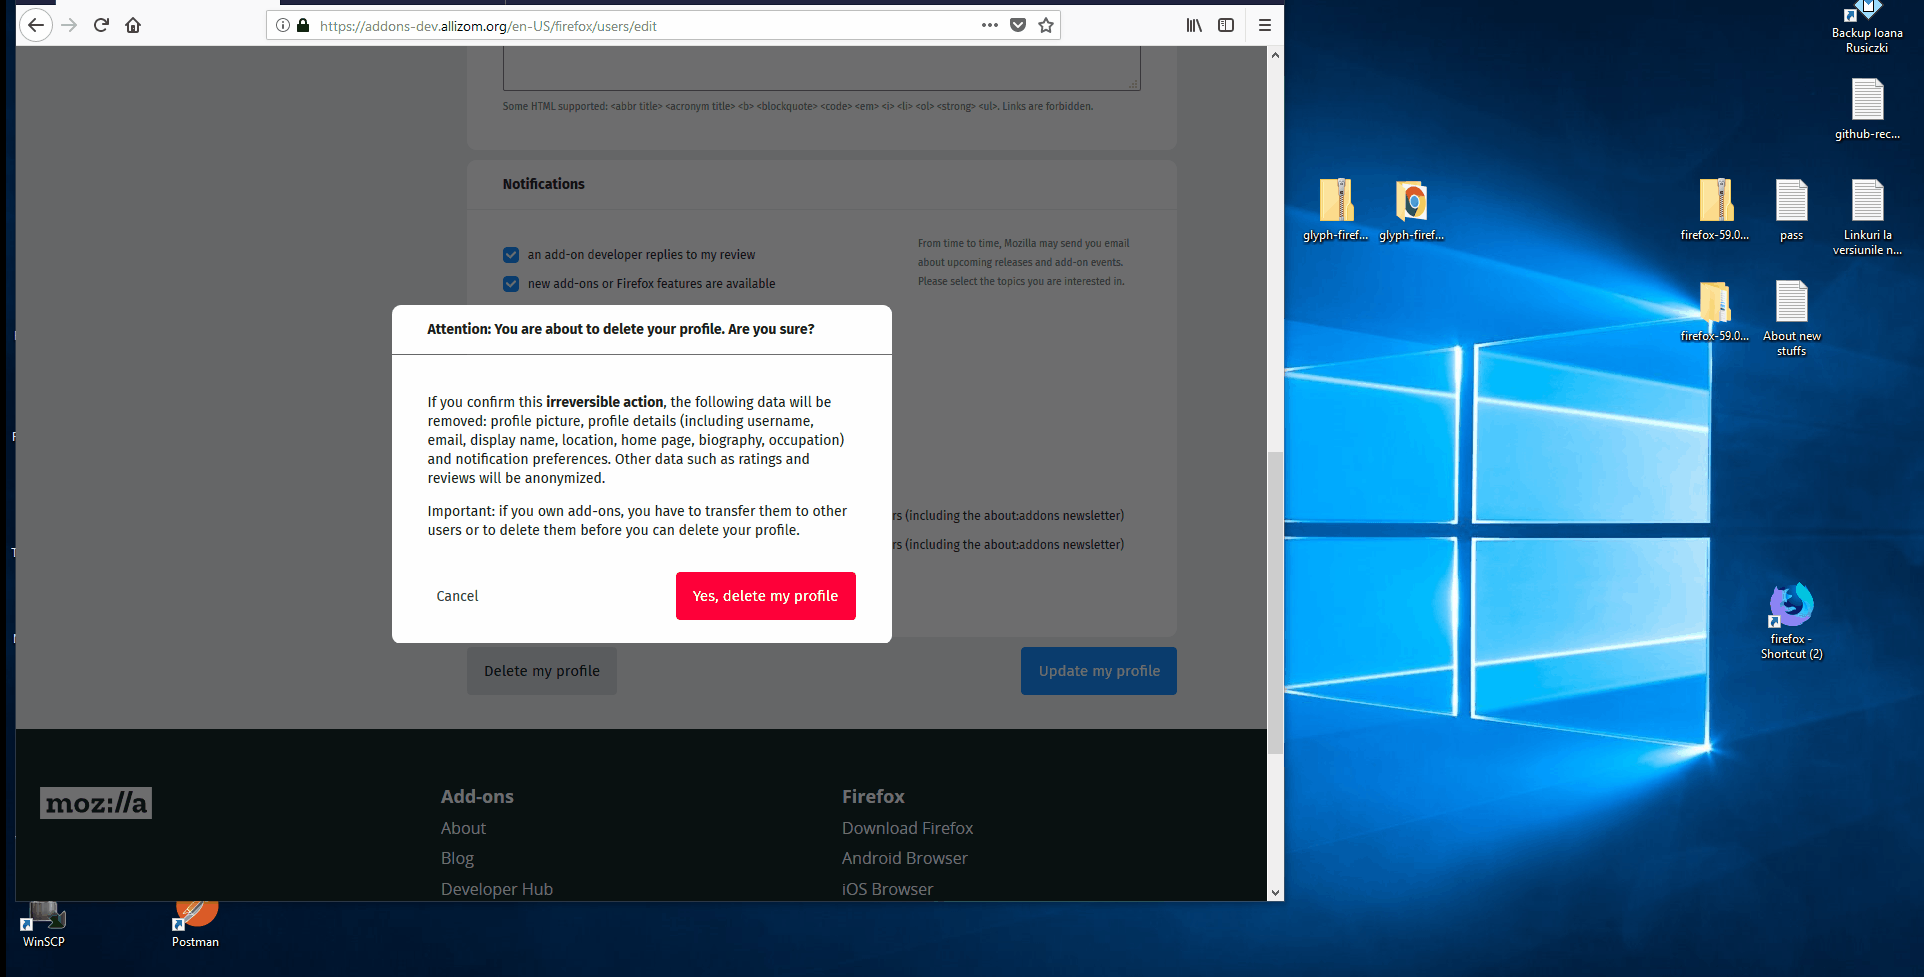1924x977 pixels.
Task: Open the About link in the footer
Action: (x=463, y=828)
